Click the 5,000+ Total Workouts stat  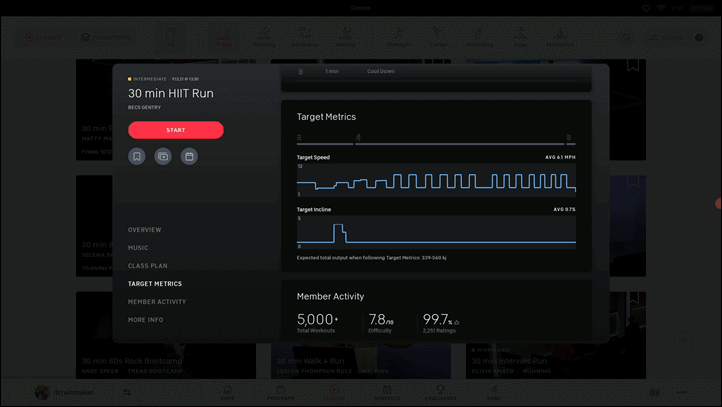point(318,323)
